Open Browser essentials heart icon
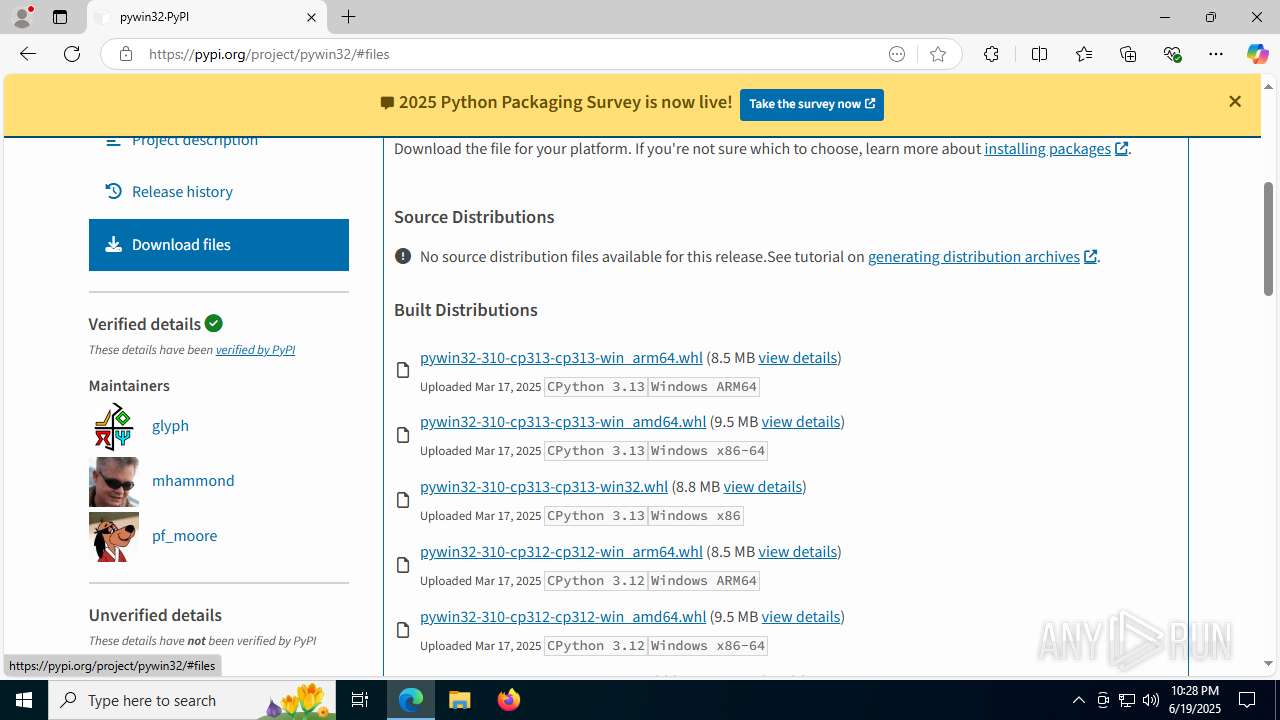The height and width of the screenshot is (720, 1280). pyautogui.click(x=1172, y=54)
